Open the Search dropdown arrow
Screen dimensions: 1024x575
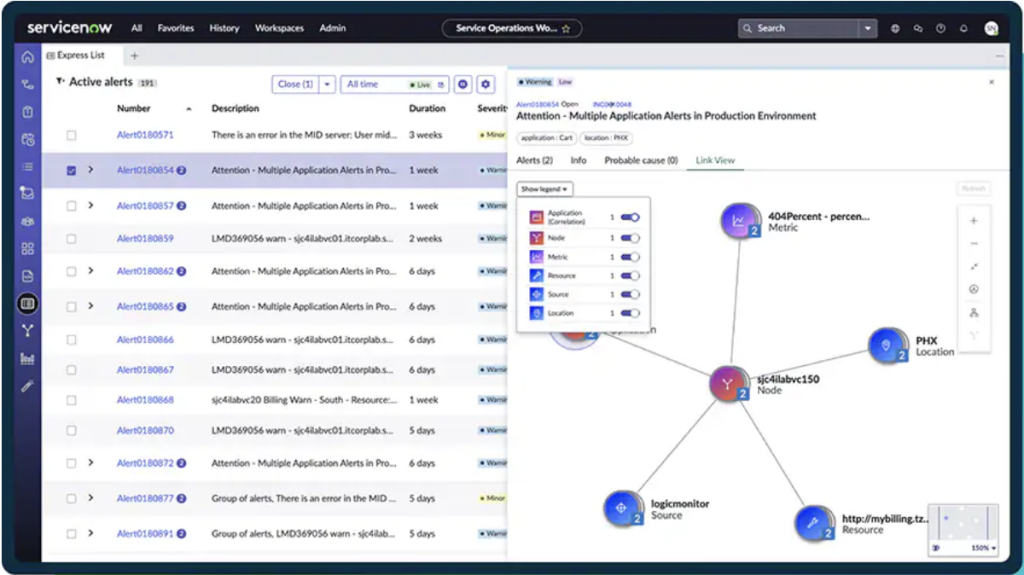pyautogui.click(x=867, y=28)
